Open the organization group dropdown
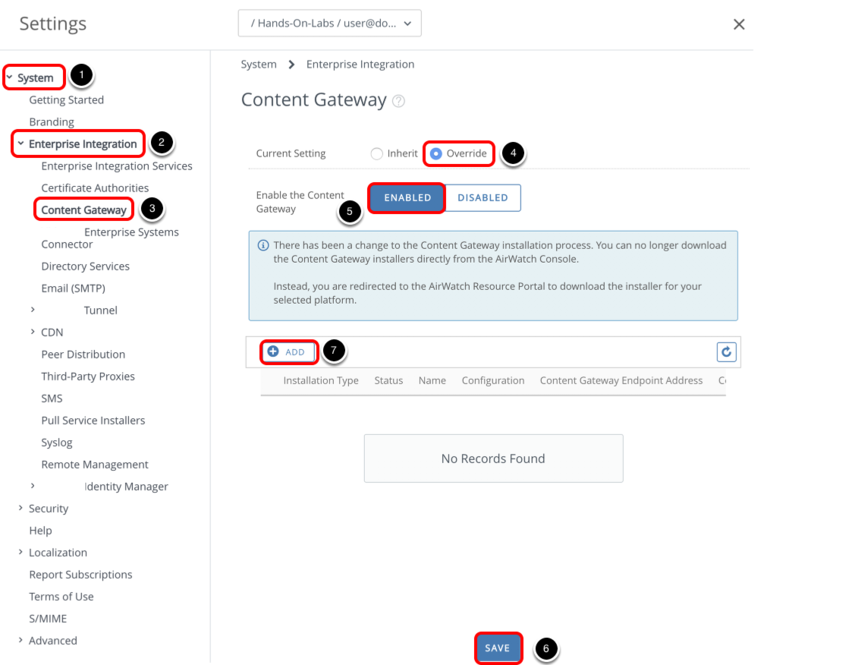 tap(329, 23)
